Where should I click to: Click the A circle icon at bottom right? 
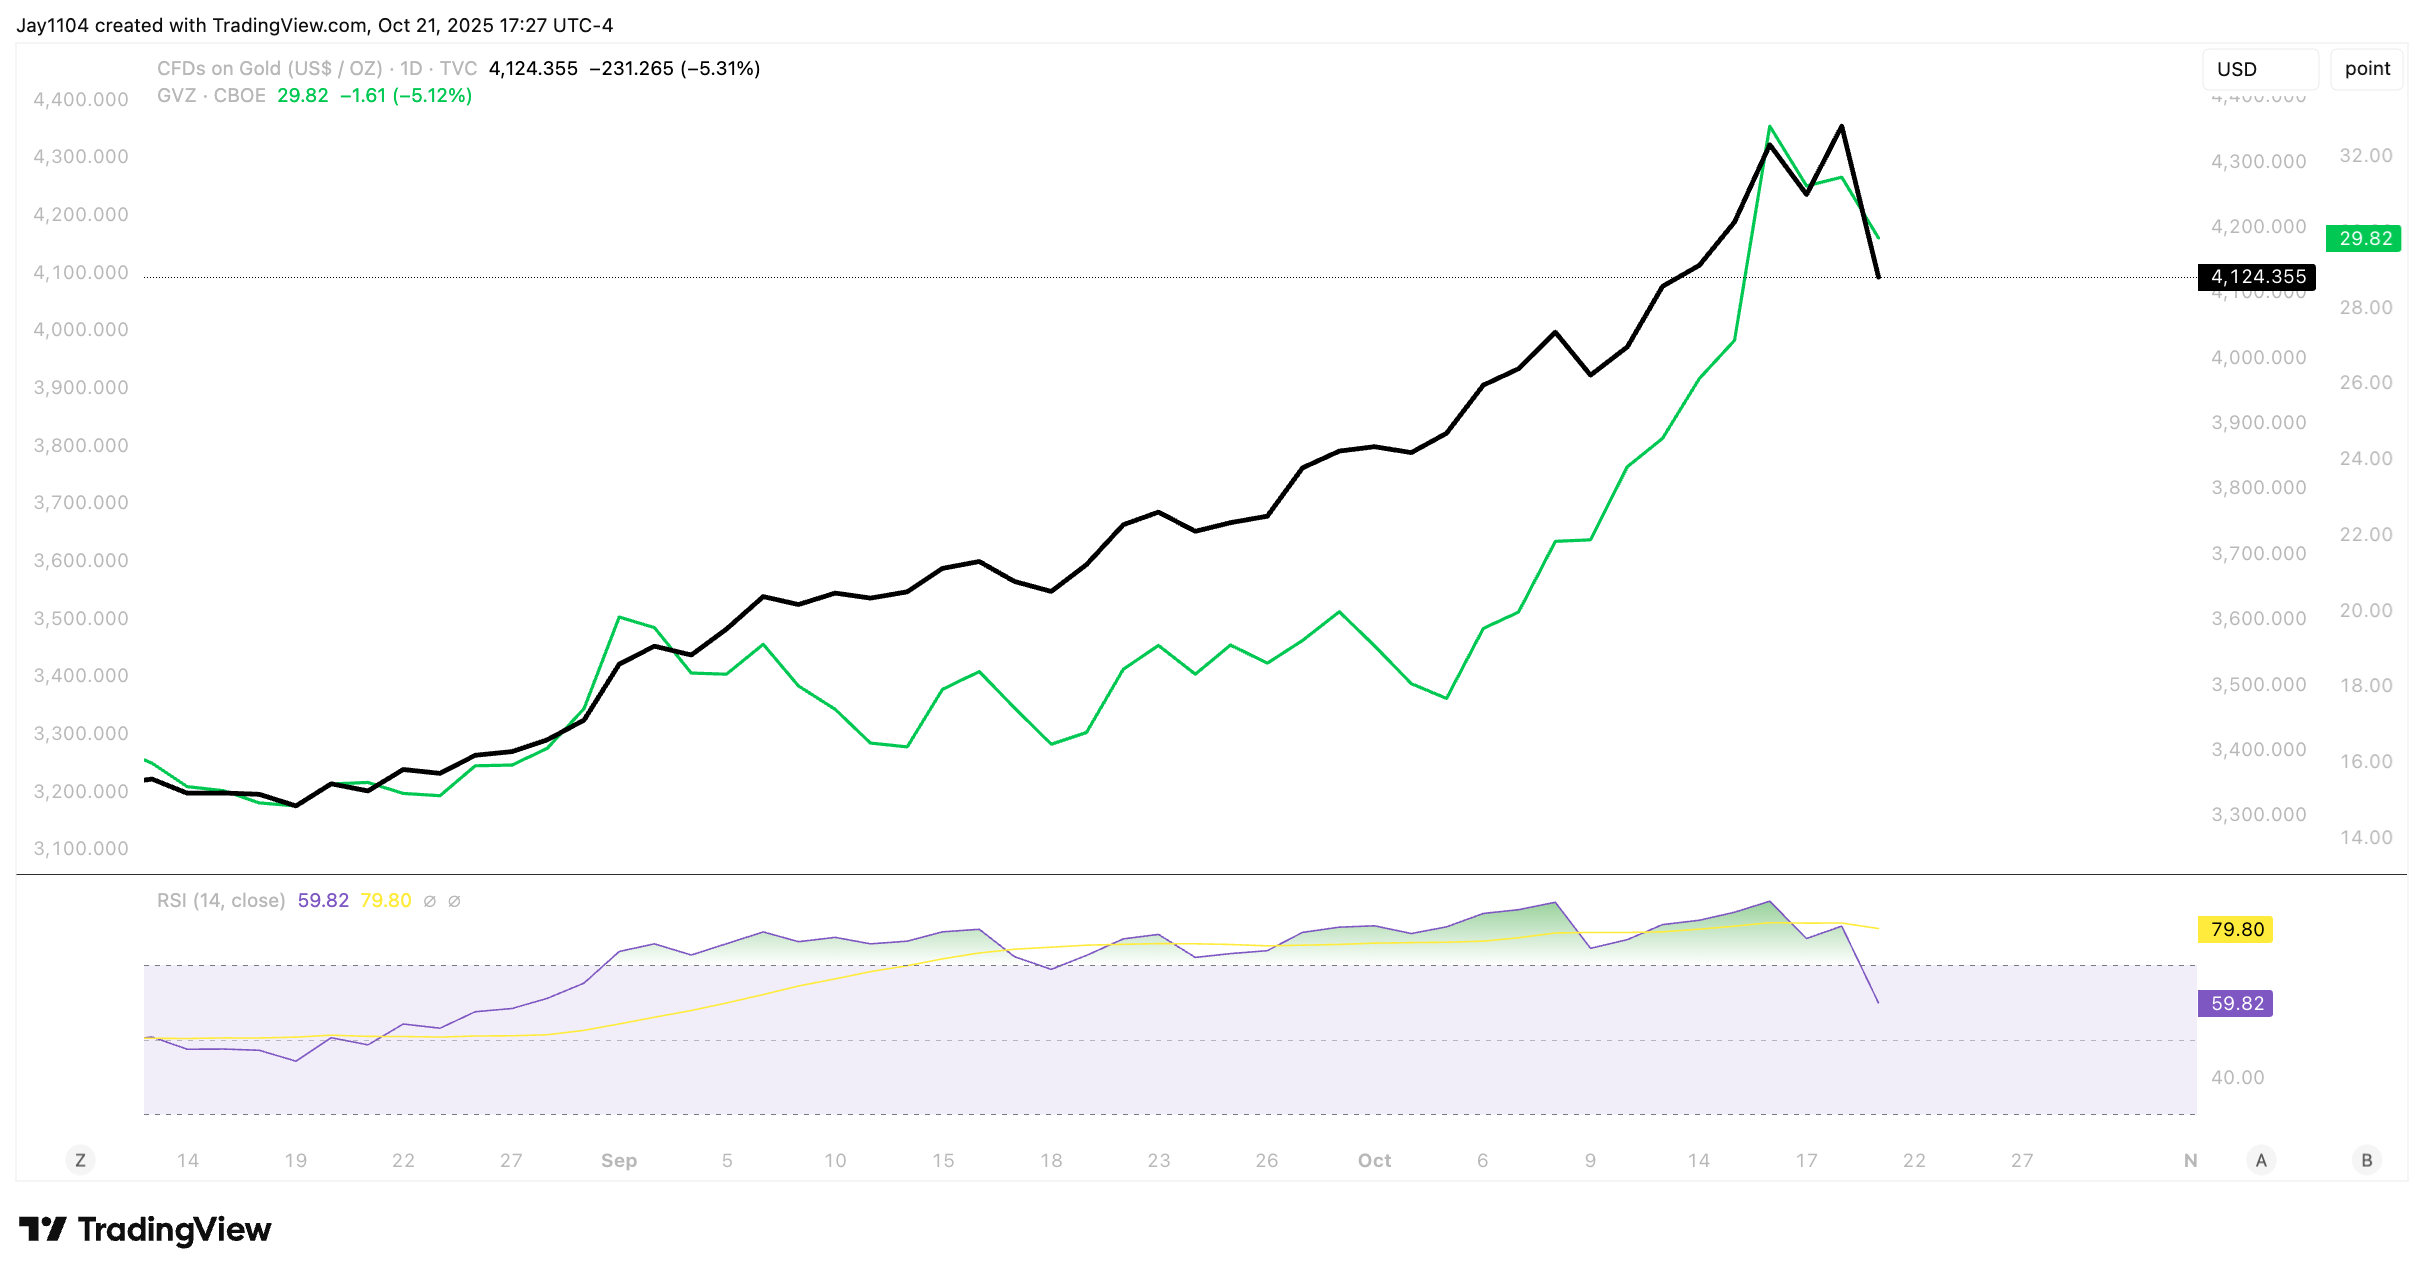[2261, 1160]
